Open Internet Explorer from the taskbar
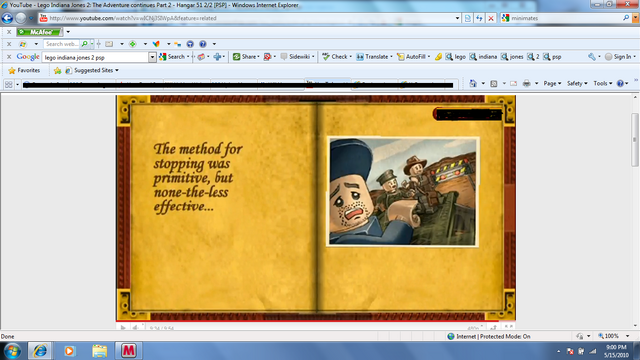Screen dimensions: 640x360 point(40,351)
